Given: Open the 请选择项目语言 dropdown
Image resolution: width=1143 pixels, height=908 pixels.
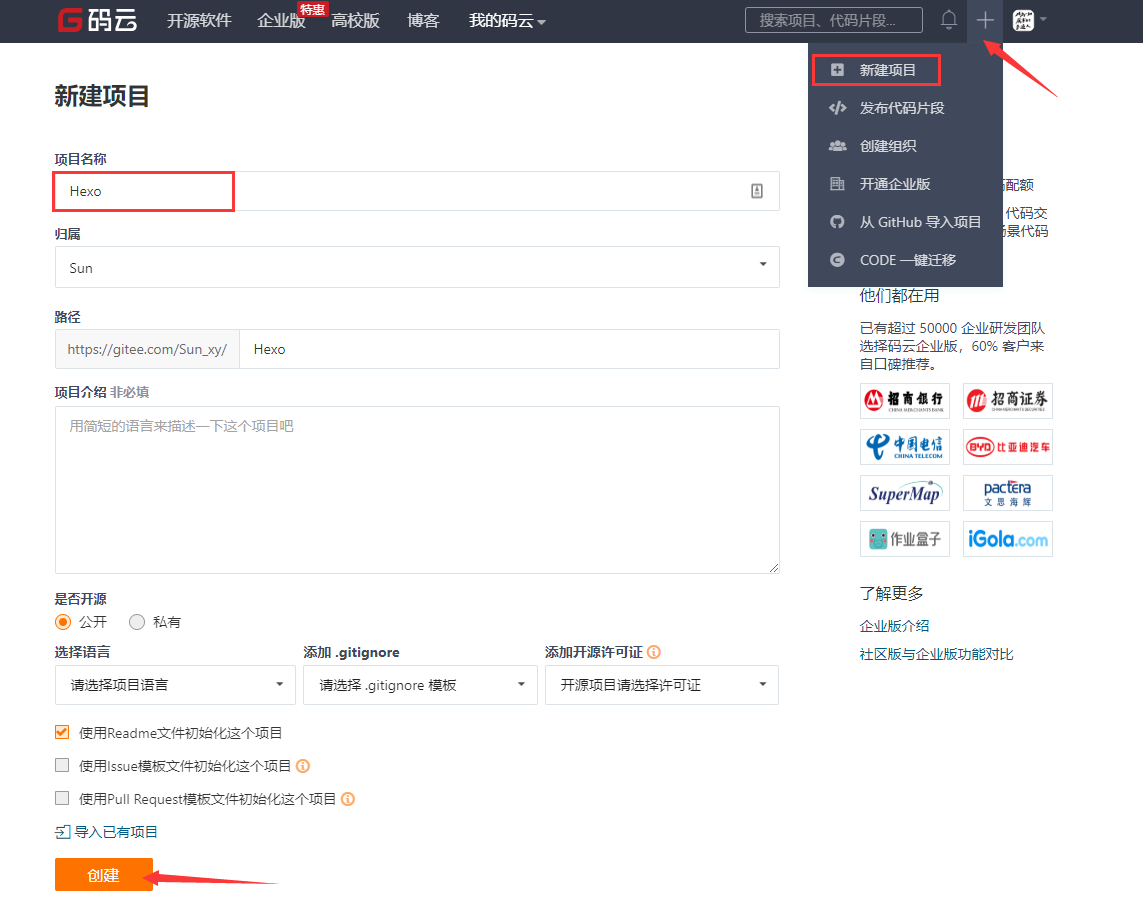Looking at the screenshot, I should pos(175,685).
